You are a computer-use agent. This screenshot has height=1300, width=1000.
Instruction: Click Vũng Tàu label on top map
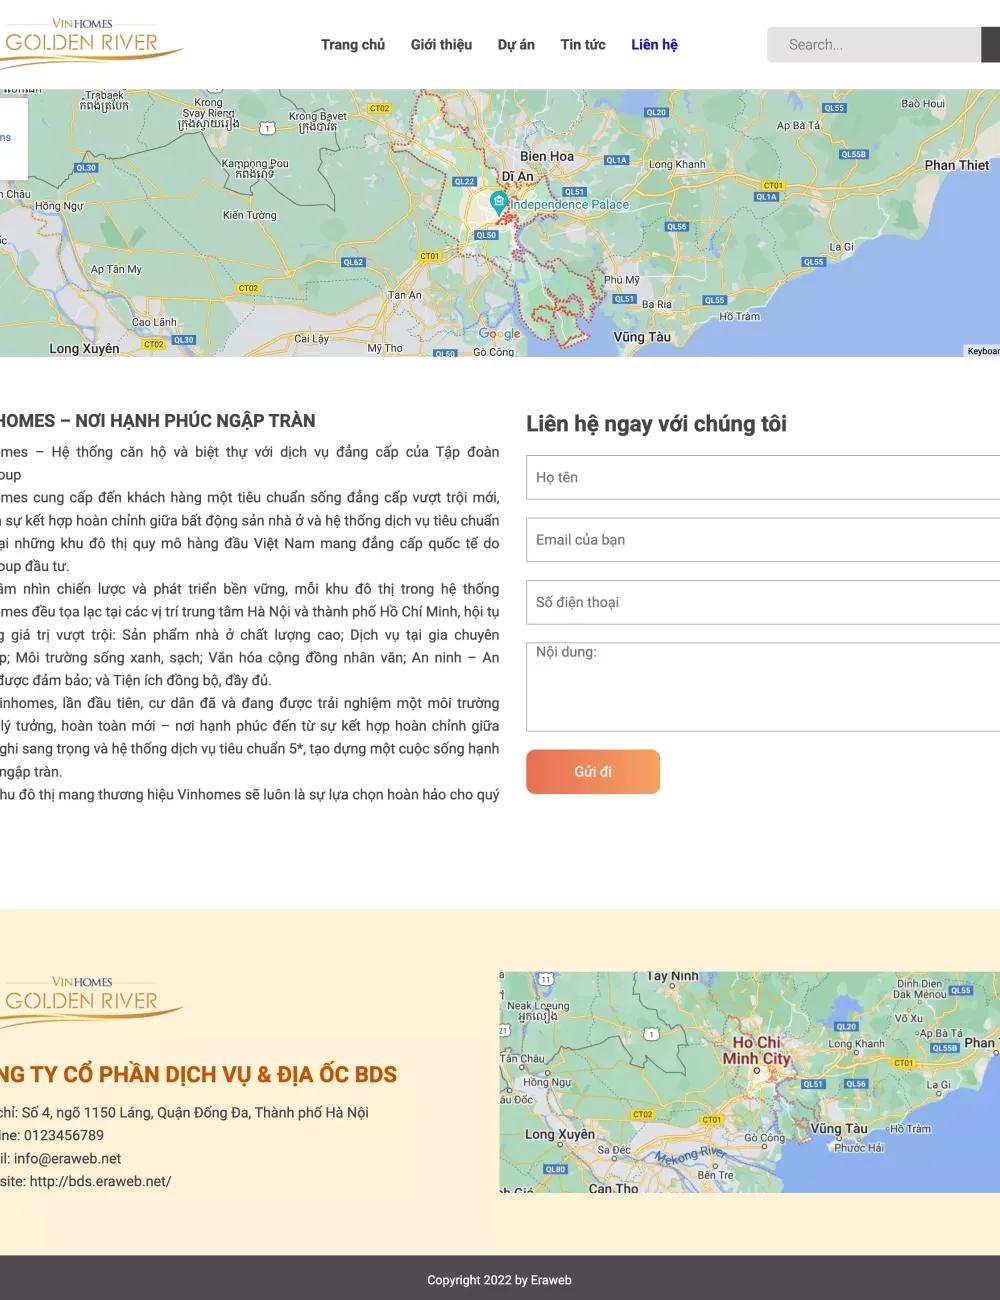(642, 337)
